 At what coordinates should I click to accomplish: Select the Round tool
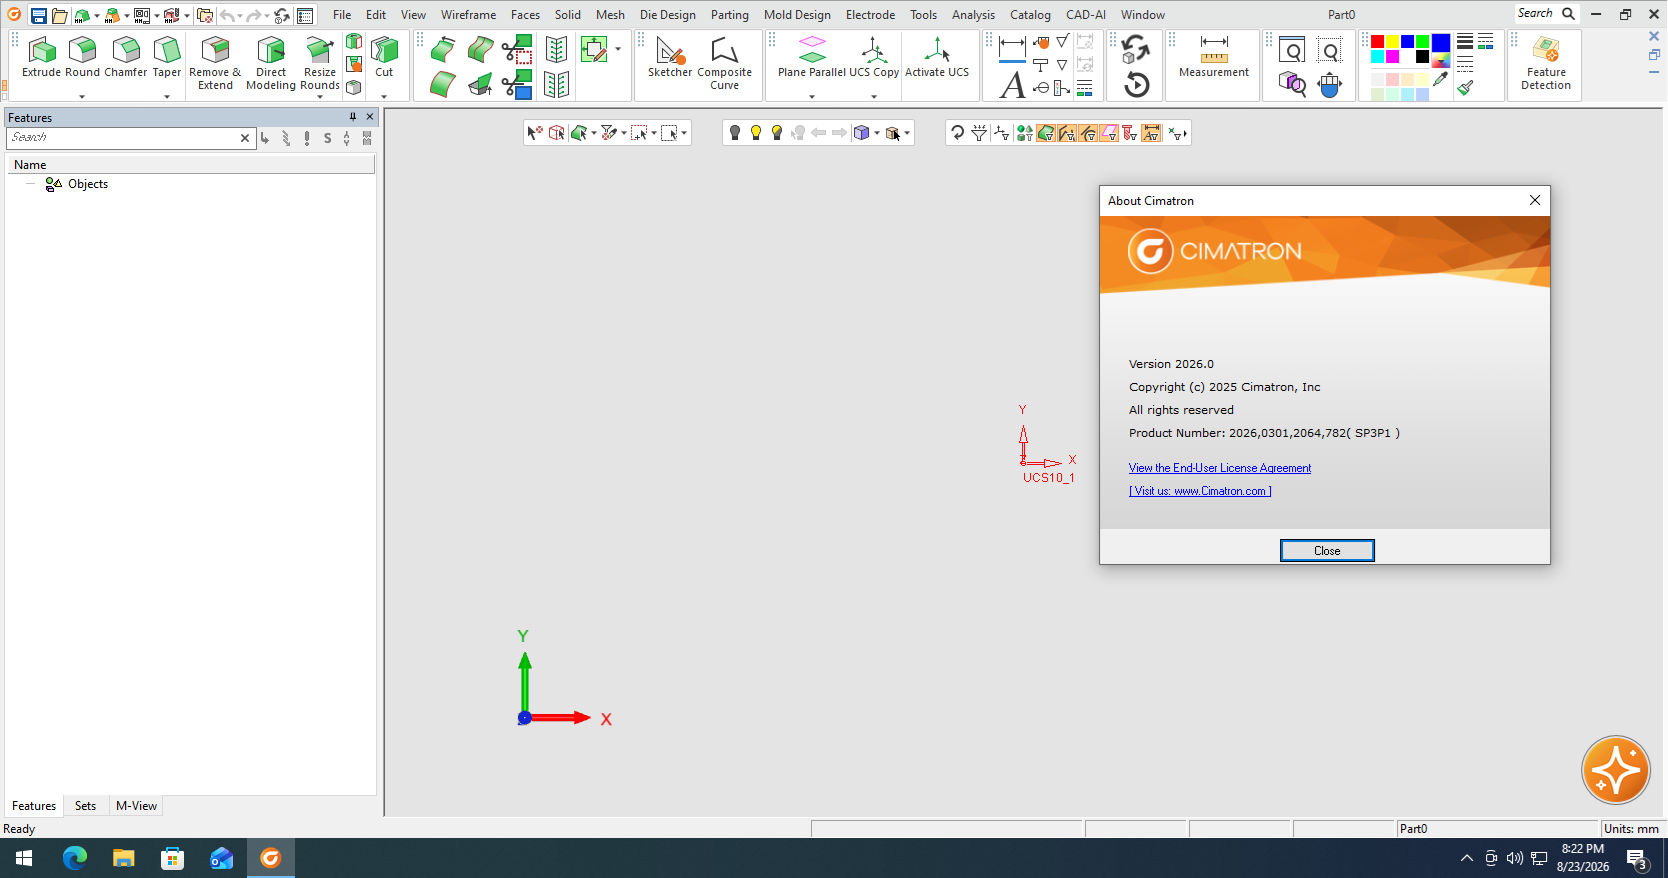(x=83, y=57)
